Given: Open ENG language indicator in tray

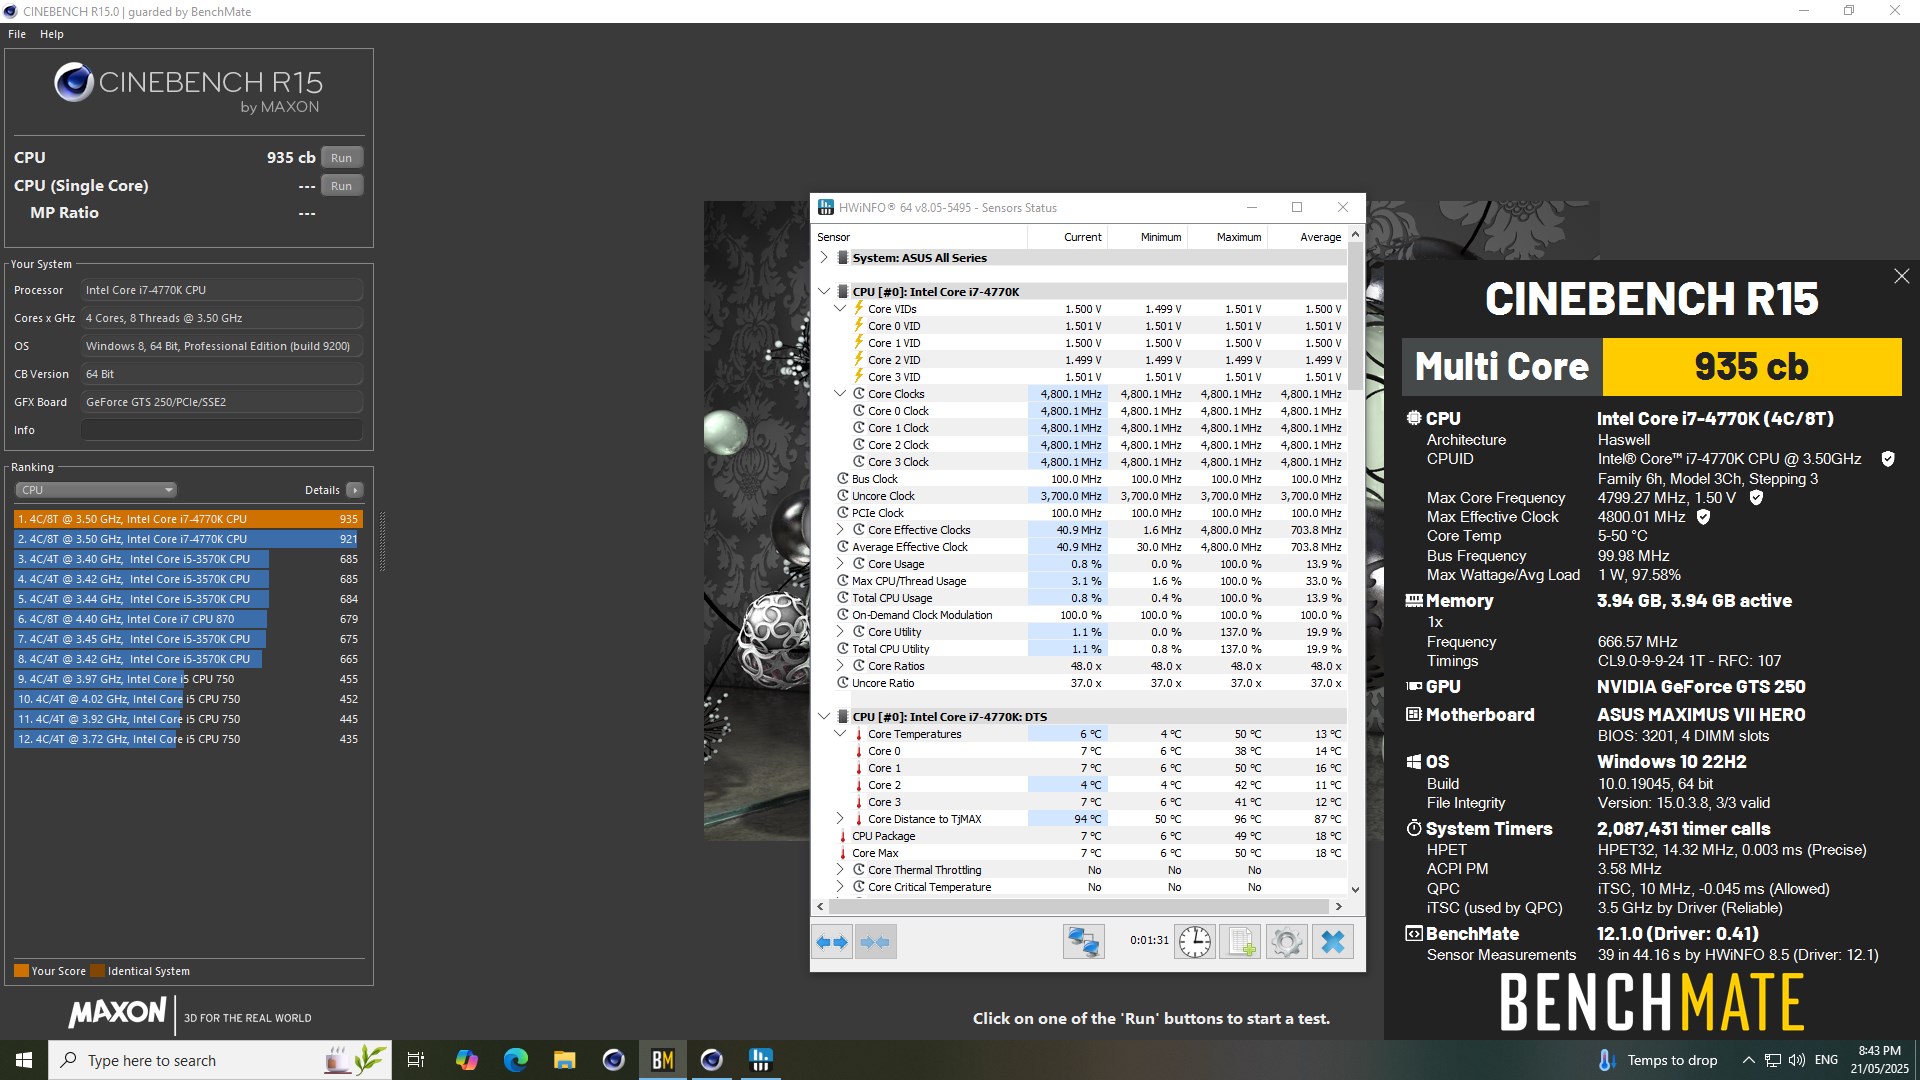Looking at the screenshot, I should (1826, 1060).
